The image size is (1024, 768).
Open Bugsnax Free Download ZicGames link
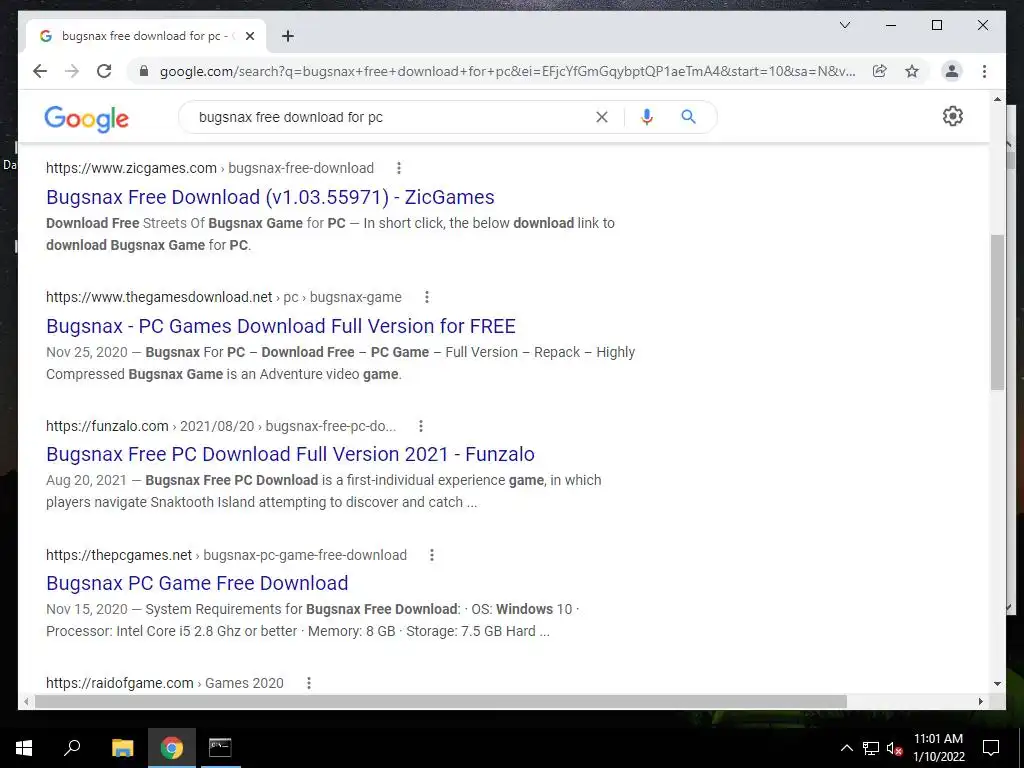click(x=270, y=197)
